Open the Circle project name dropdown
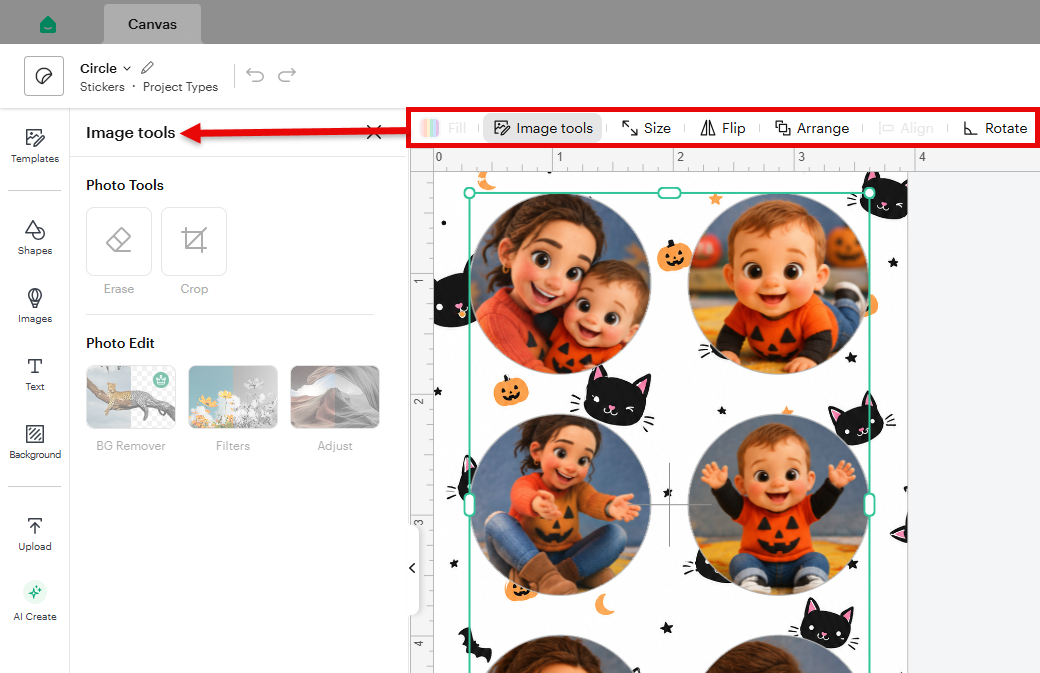Screen dimensions: 1040x673 [105, 68]
